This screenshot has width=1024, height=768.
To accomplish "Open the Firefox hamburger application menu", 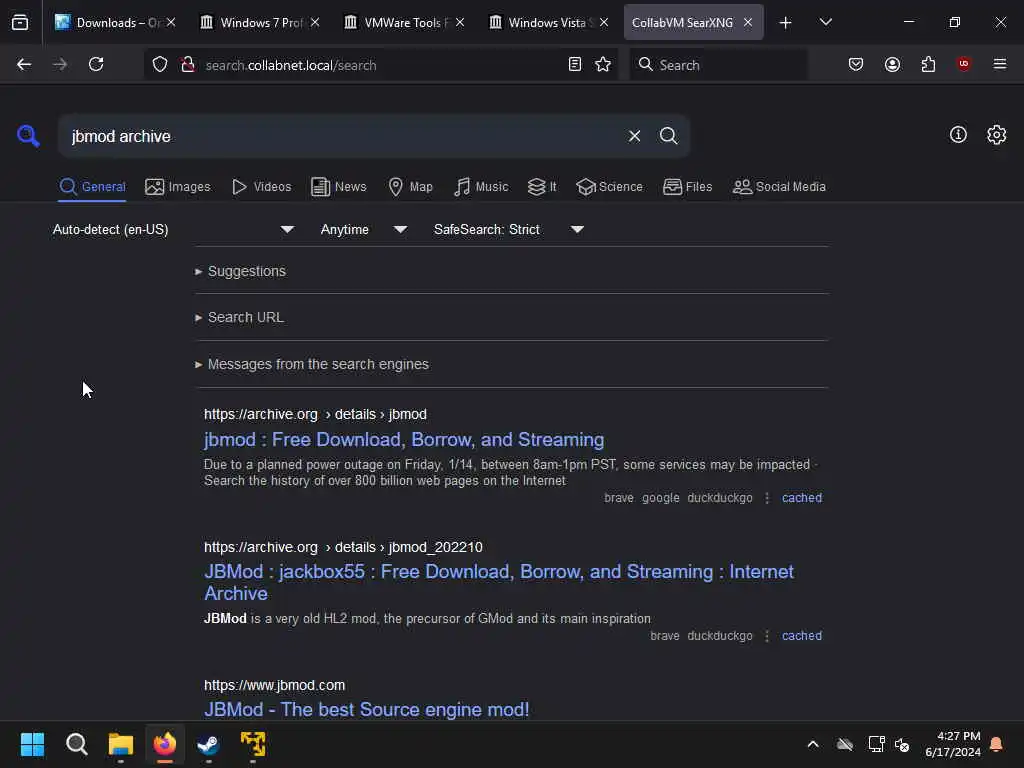I will point(1000,65).
